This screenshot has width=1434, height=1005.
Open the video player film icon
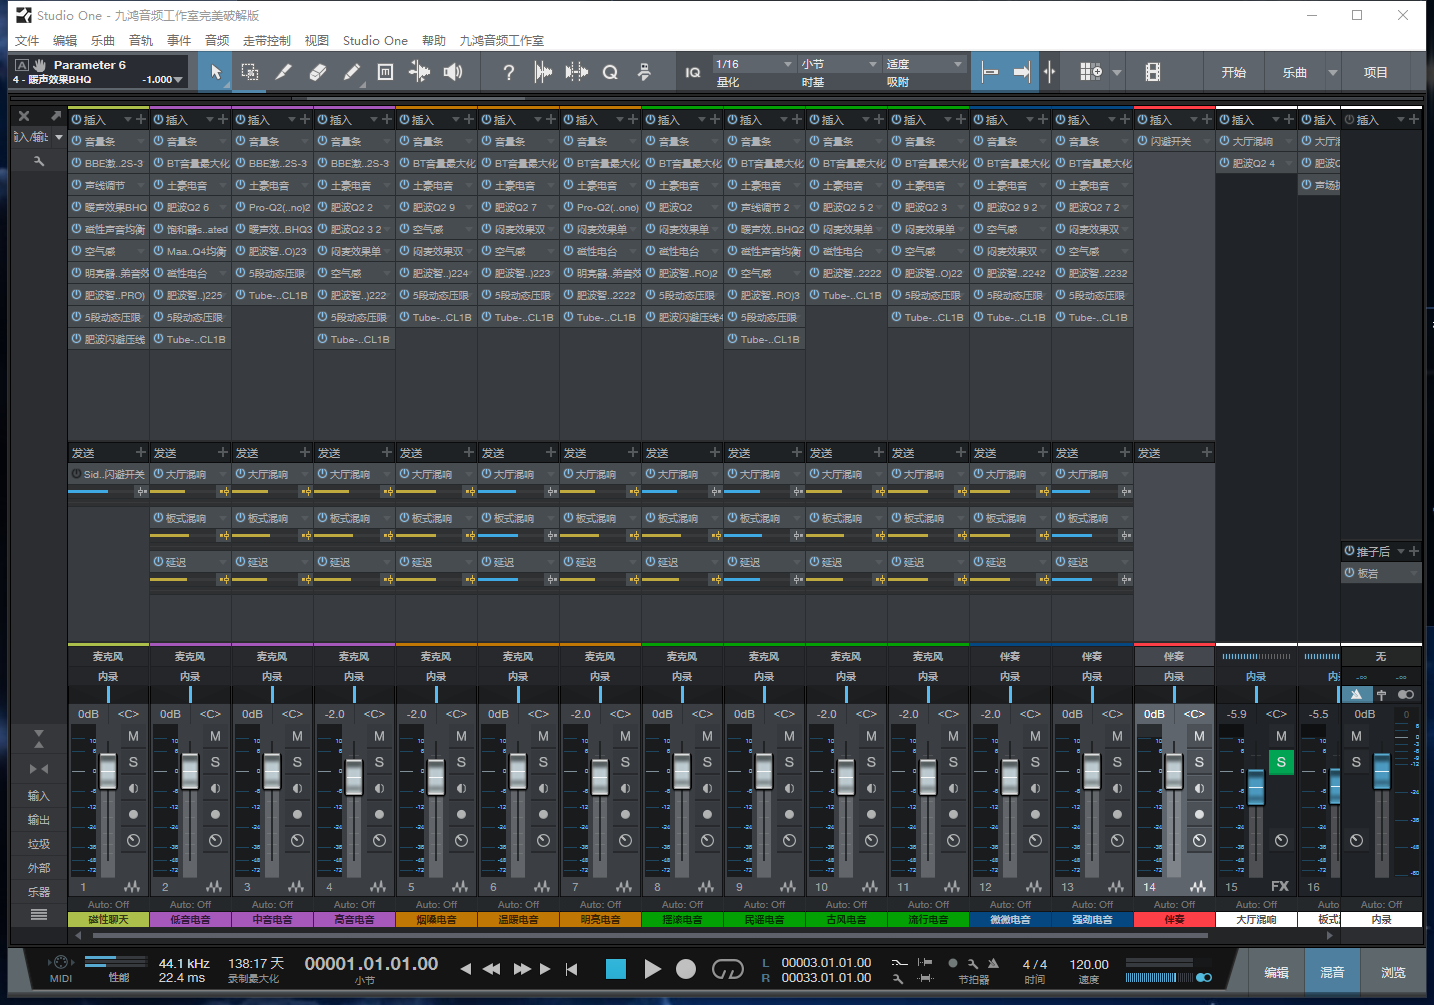pos(1153,72)
